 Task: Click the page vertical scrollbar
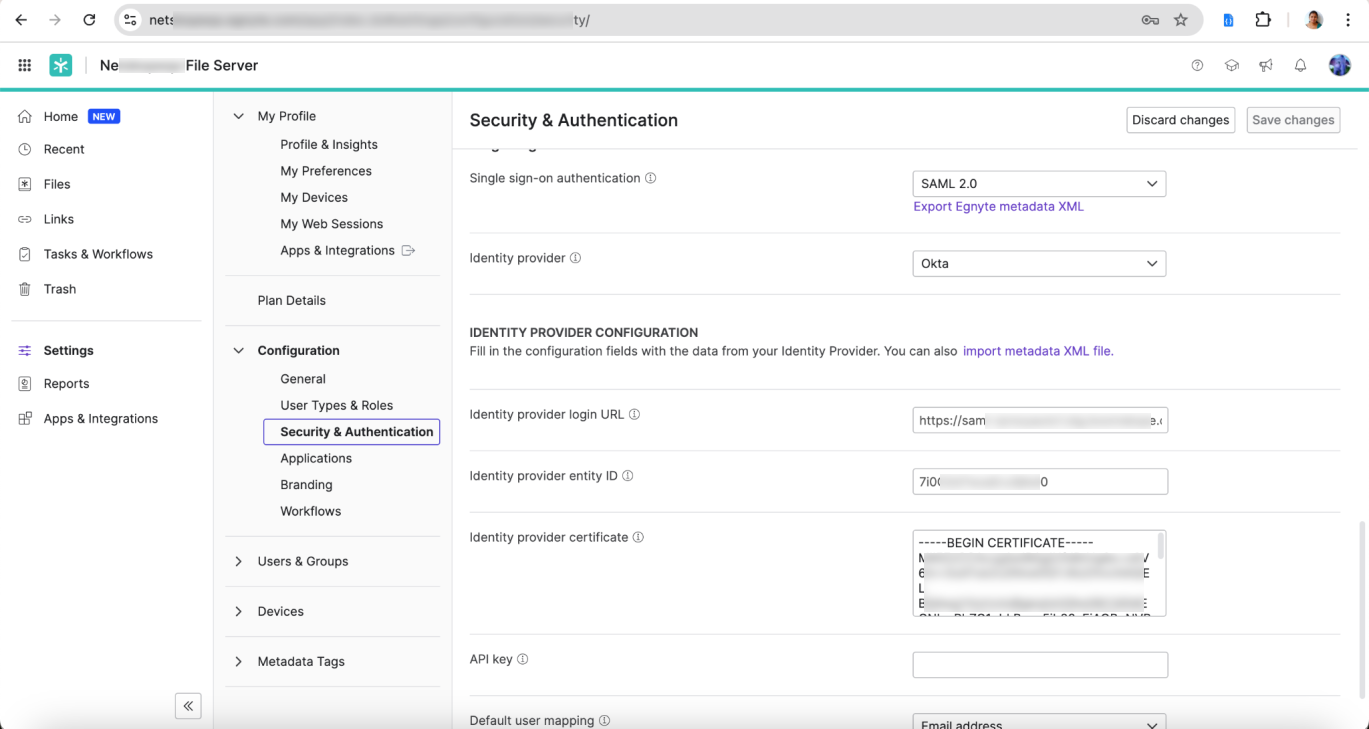[x=1363, y=610]
